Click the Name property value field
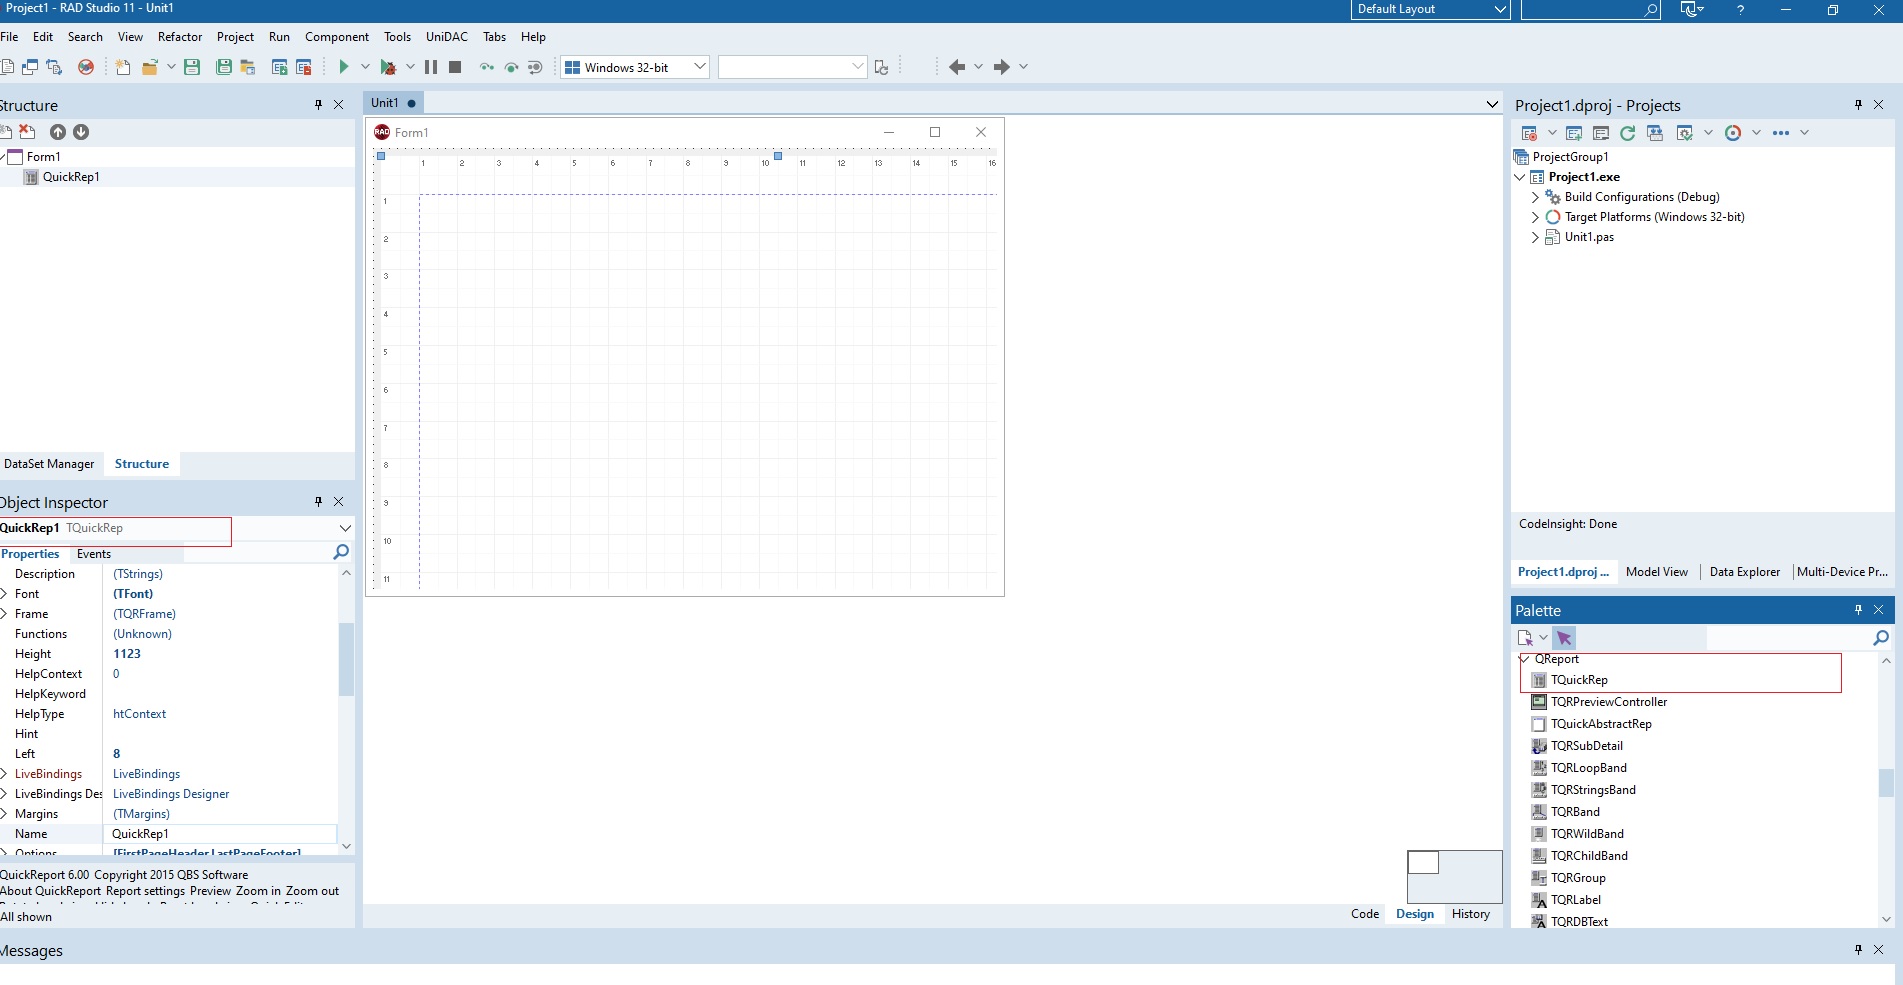 (220, 834)
